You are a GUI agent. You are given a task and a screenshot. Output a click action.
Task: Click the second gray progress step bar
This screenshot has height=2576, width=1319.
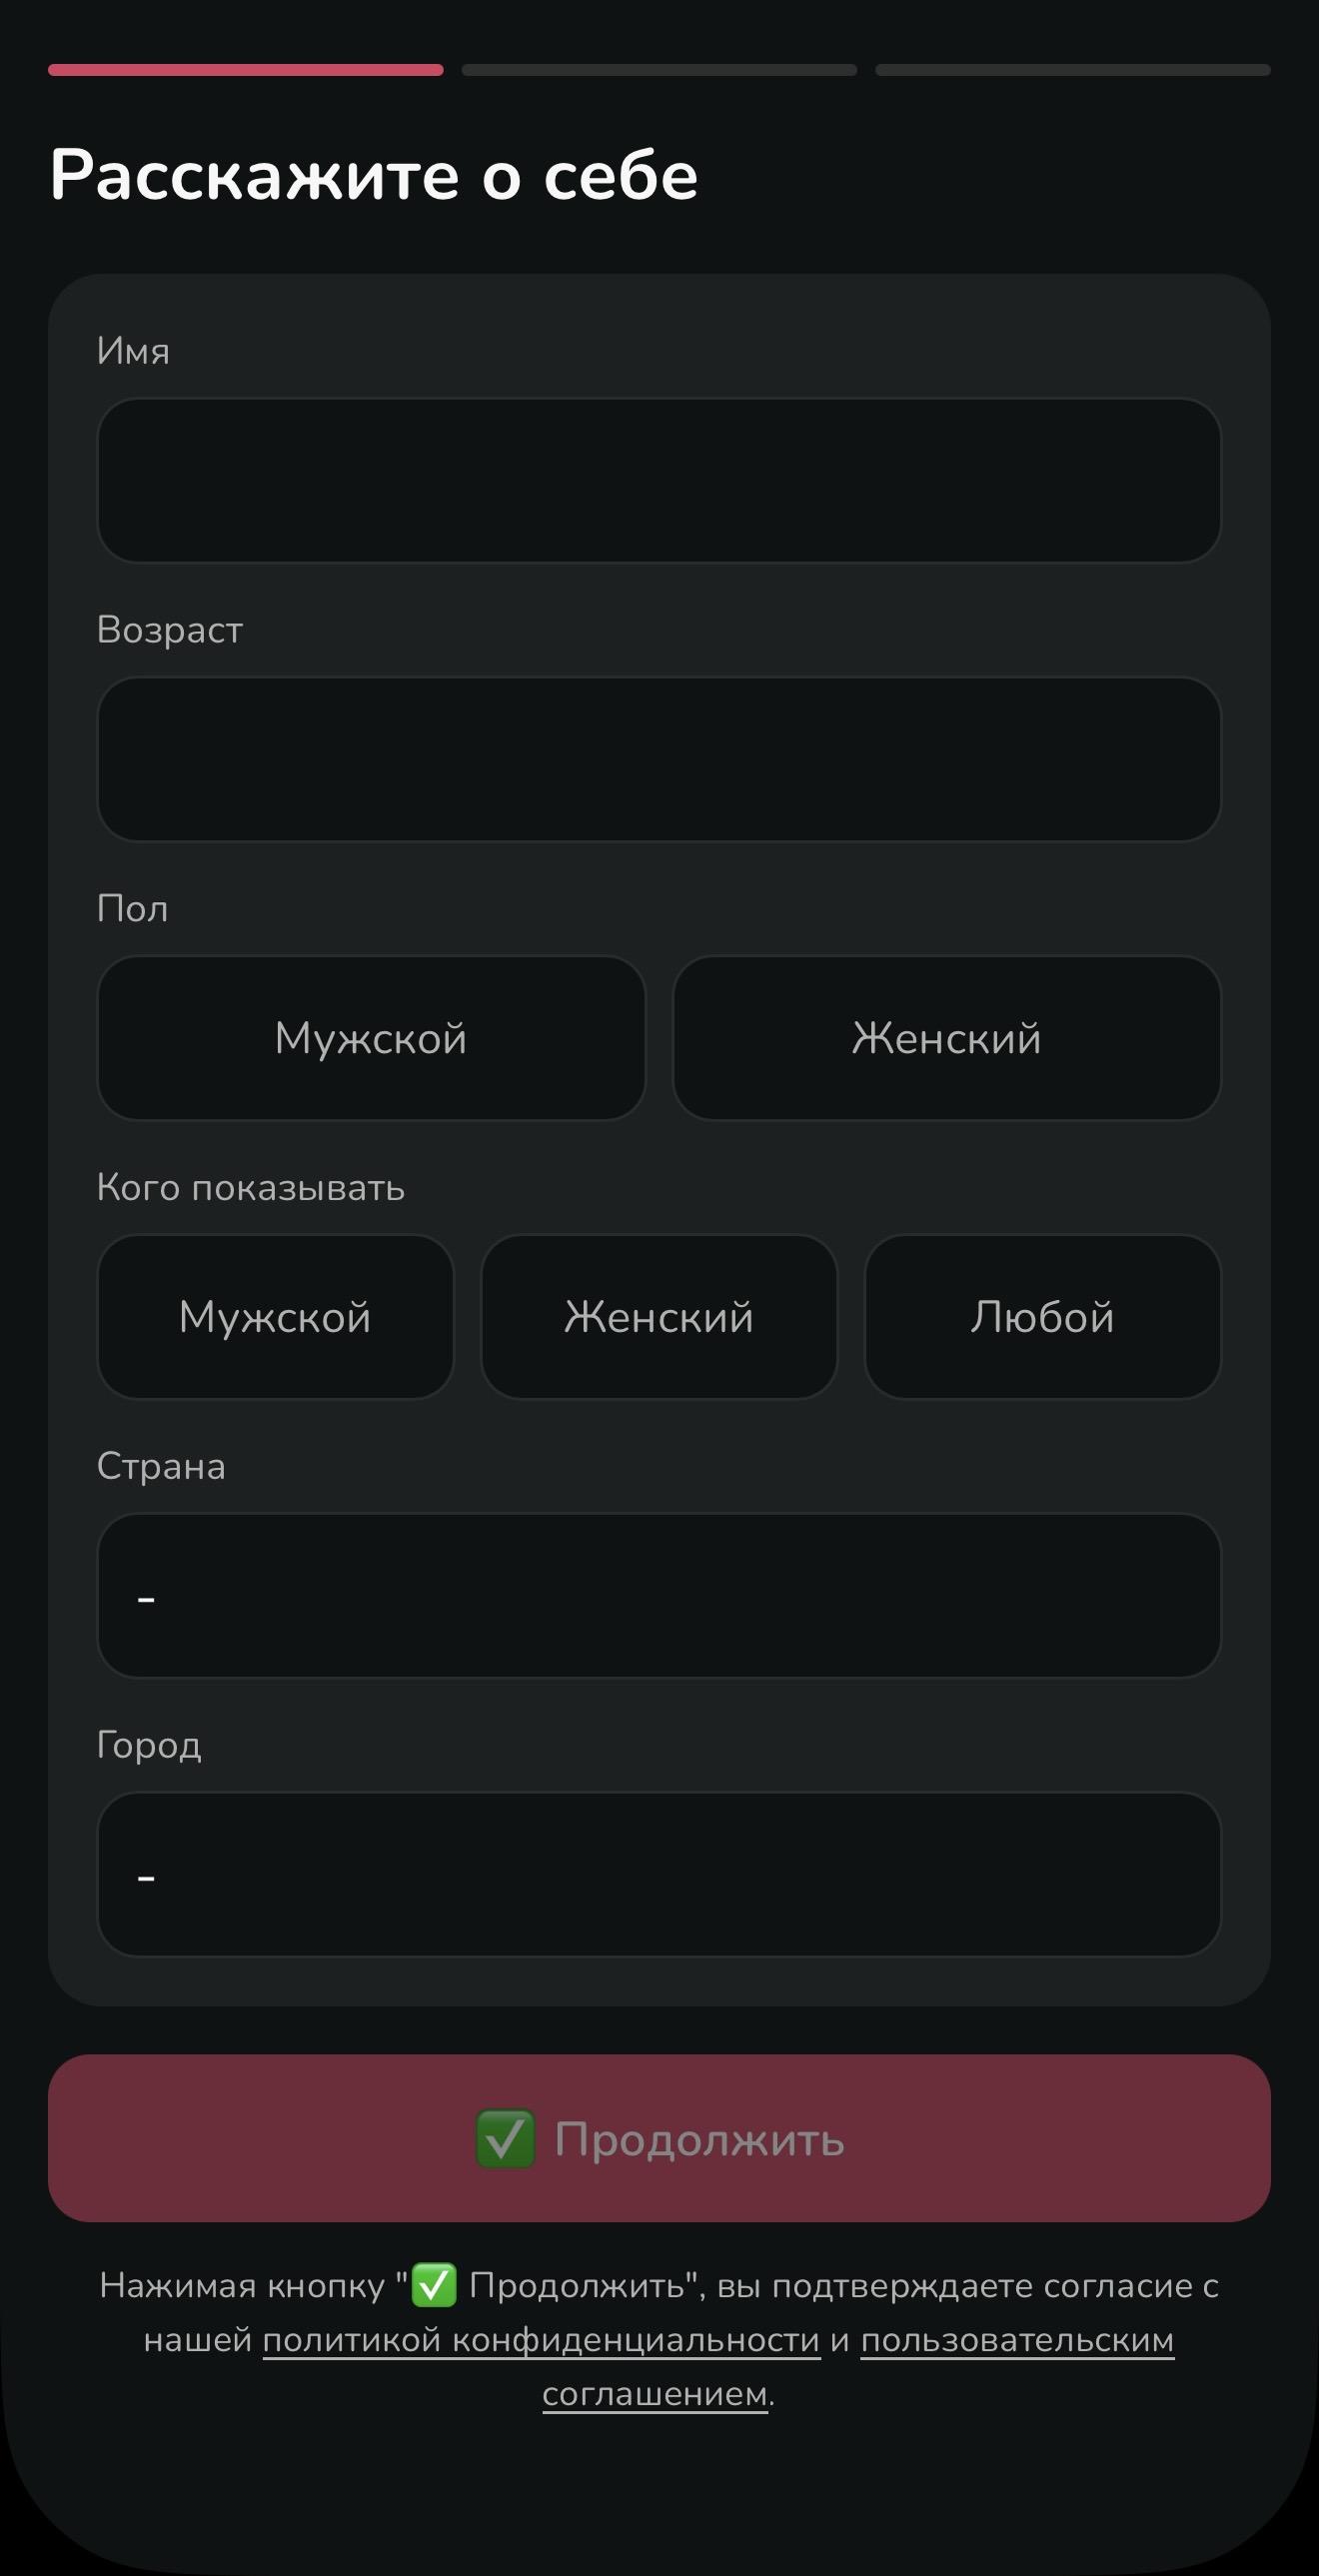tap(659, 70)
